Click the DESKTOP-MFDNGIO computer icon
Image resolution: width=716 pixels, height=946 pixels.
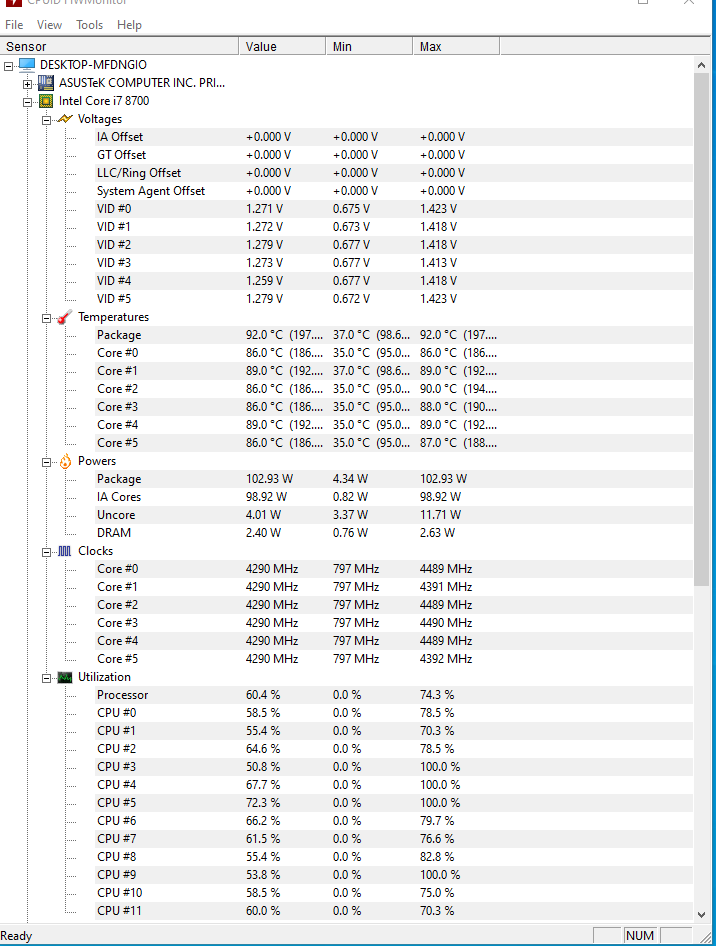(x=27, y=65)
